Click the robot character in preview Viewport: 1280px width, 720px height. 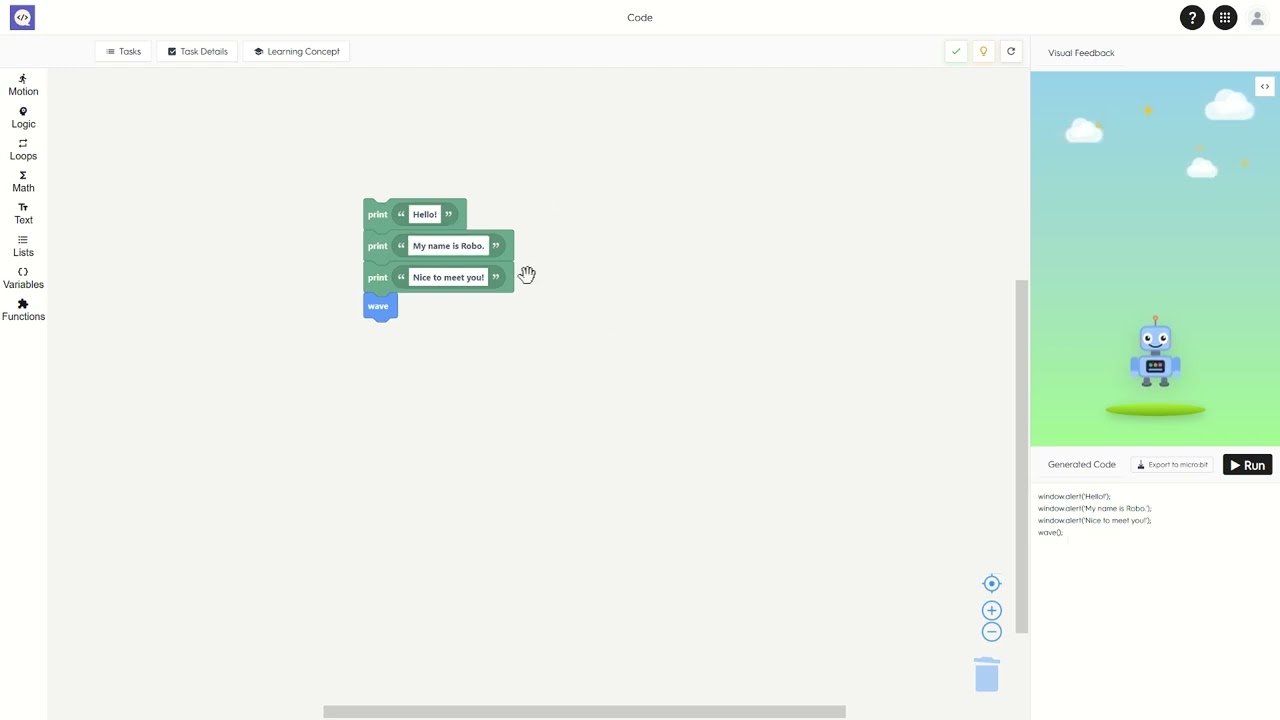tap(1155, 352)
